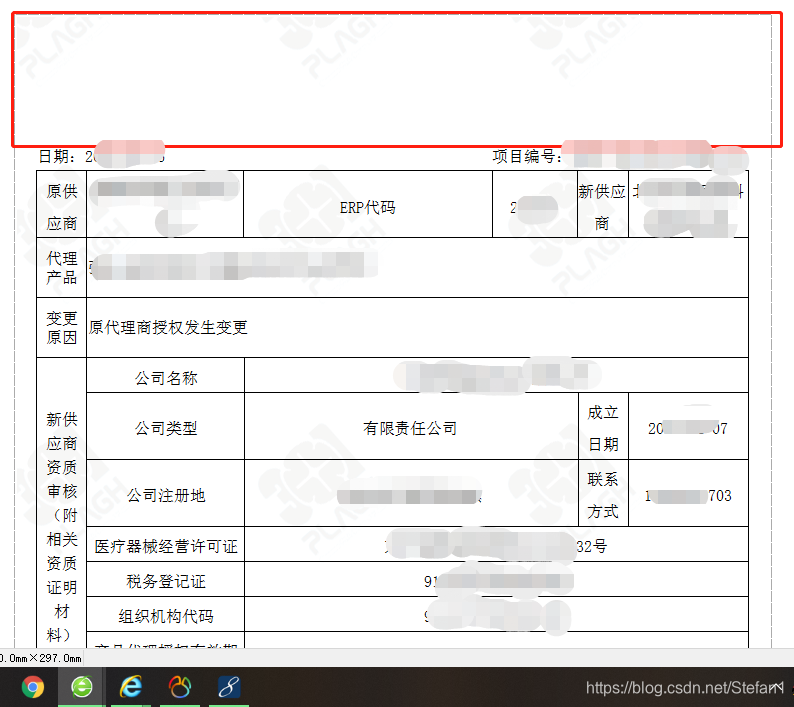Open the Navicat taskbar icon
Image resolution: width=794 pixels, height=707 pixels.
coord(180,687)
